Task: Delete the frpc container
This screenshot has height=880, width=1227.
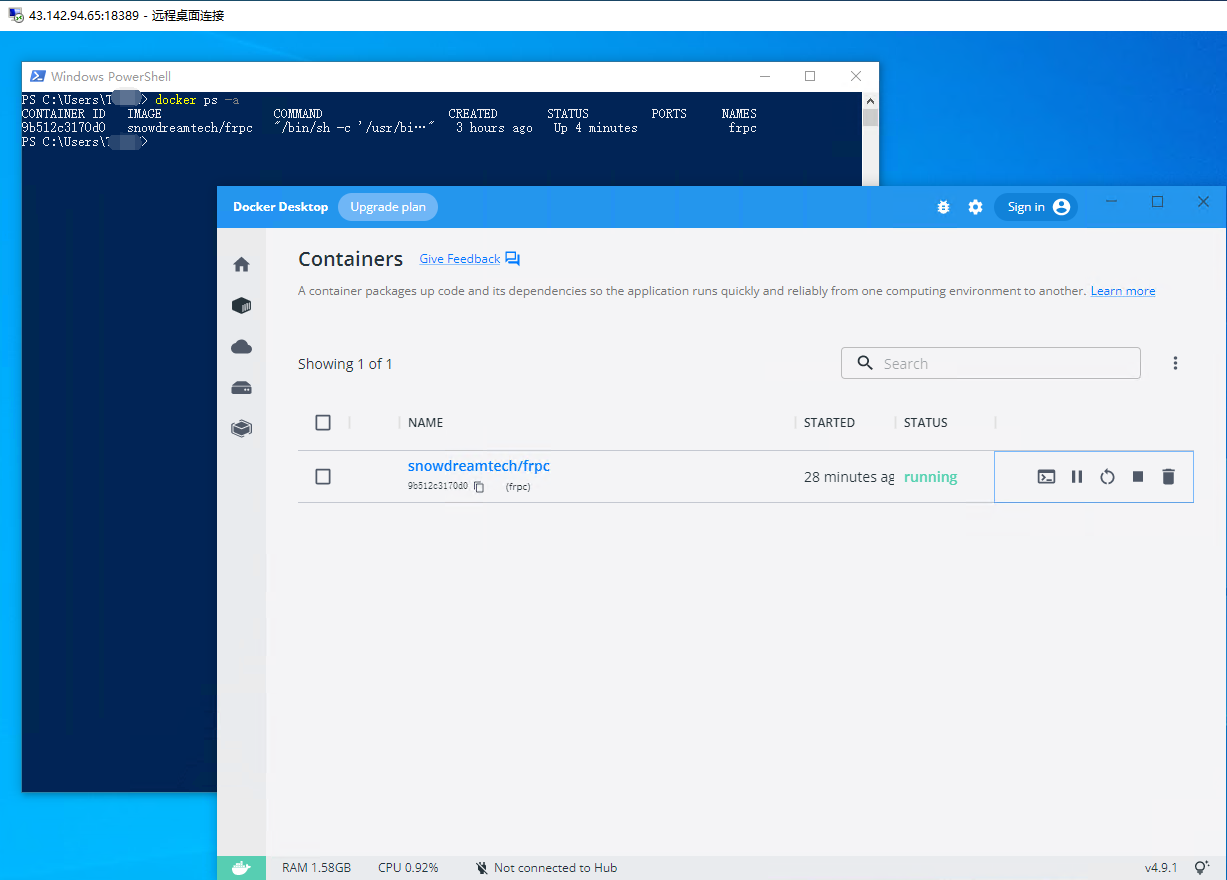Action: [1168, 477]
